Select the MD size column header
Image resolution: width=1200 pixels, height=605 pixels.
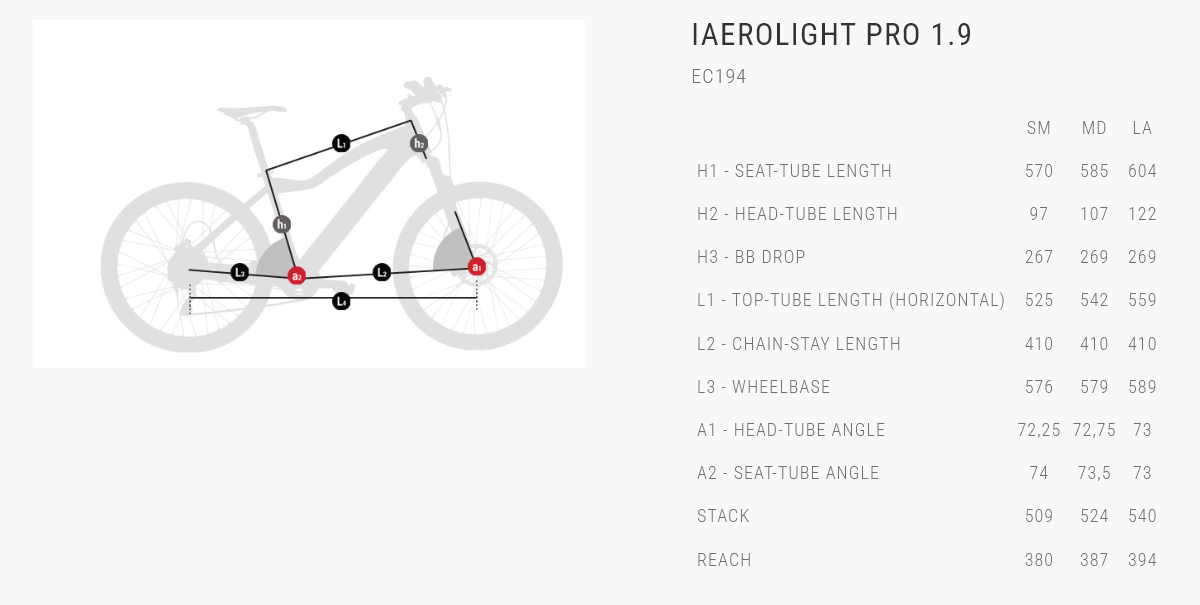(1094, 128)
